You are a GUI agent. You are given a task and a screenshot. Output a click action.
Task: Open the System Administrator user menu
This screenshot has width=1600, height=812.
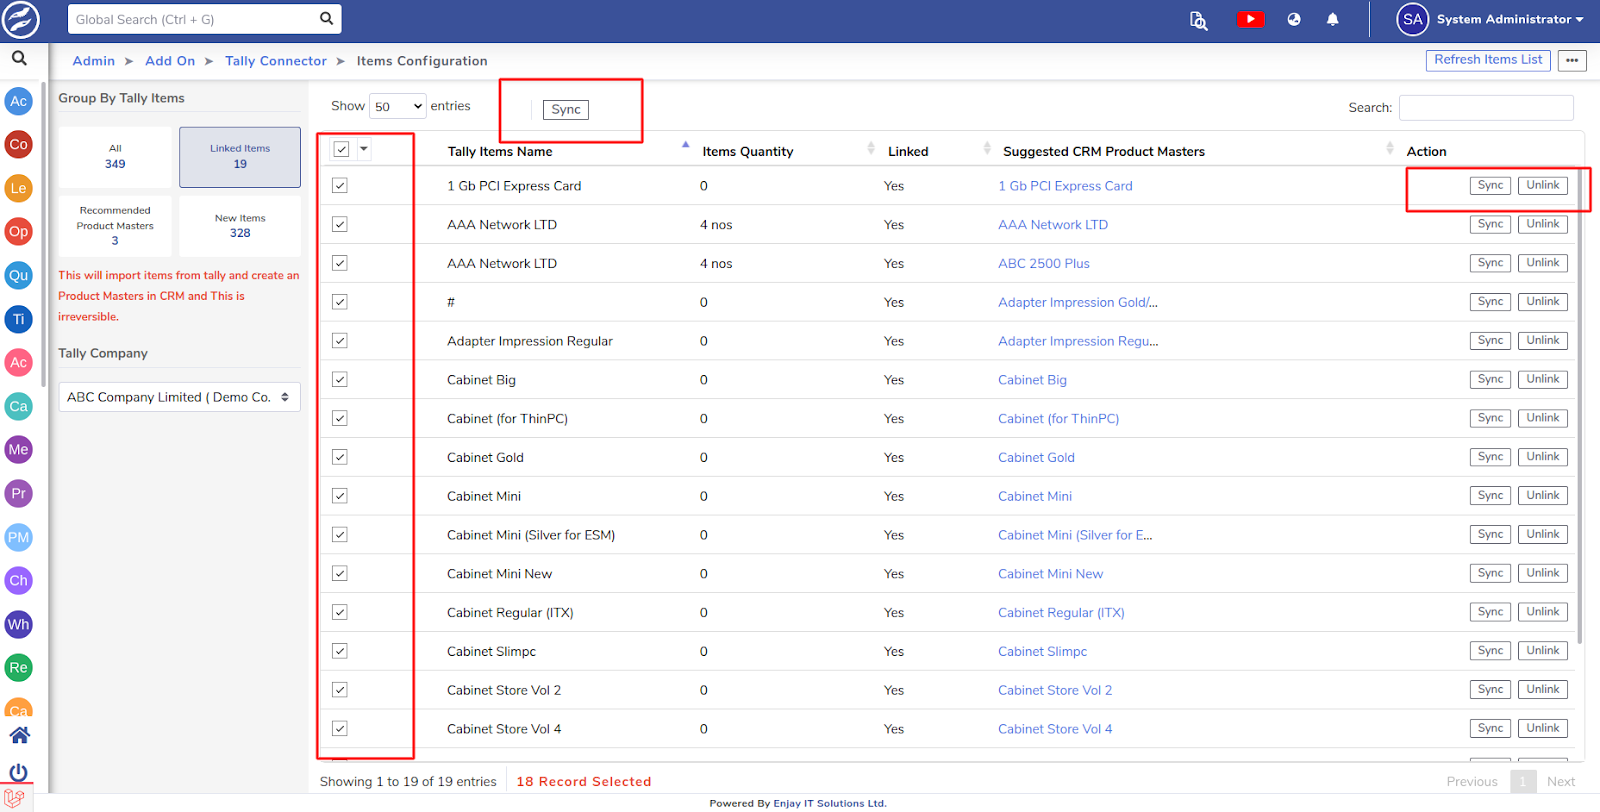(1510, 19)
